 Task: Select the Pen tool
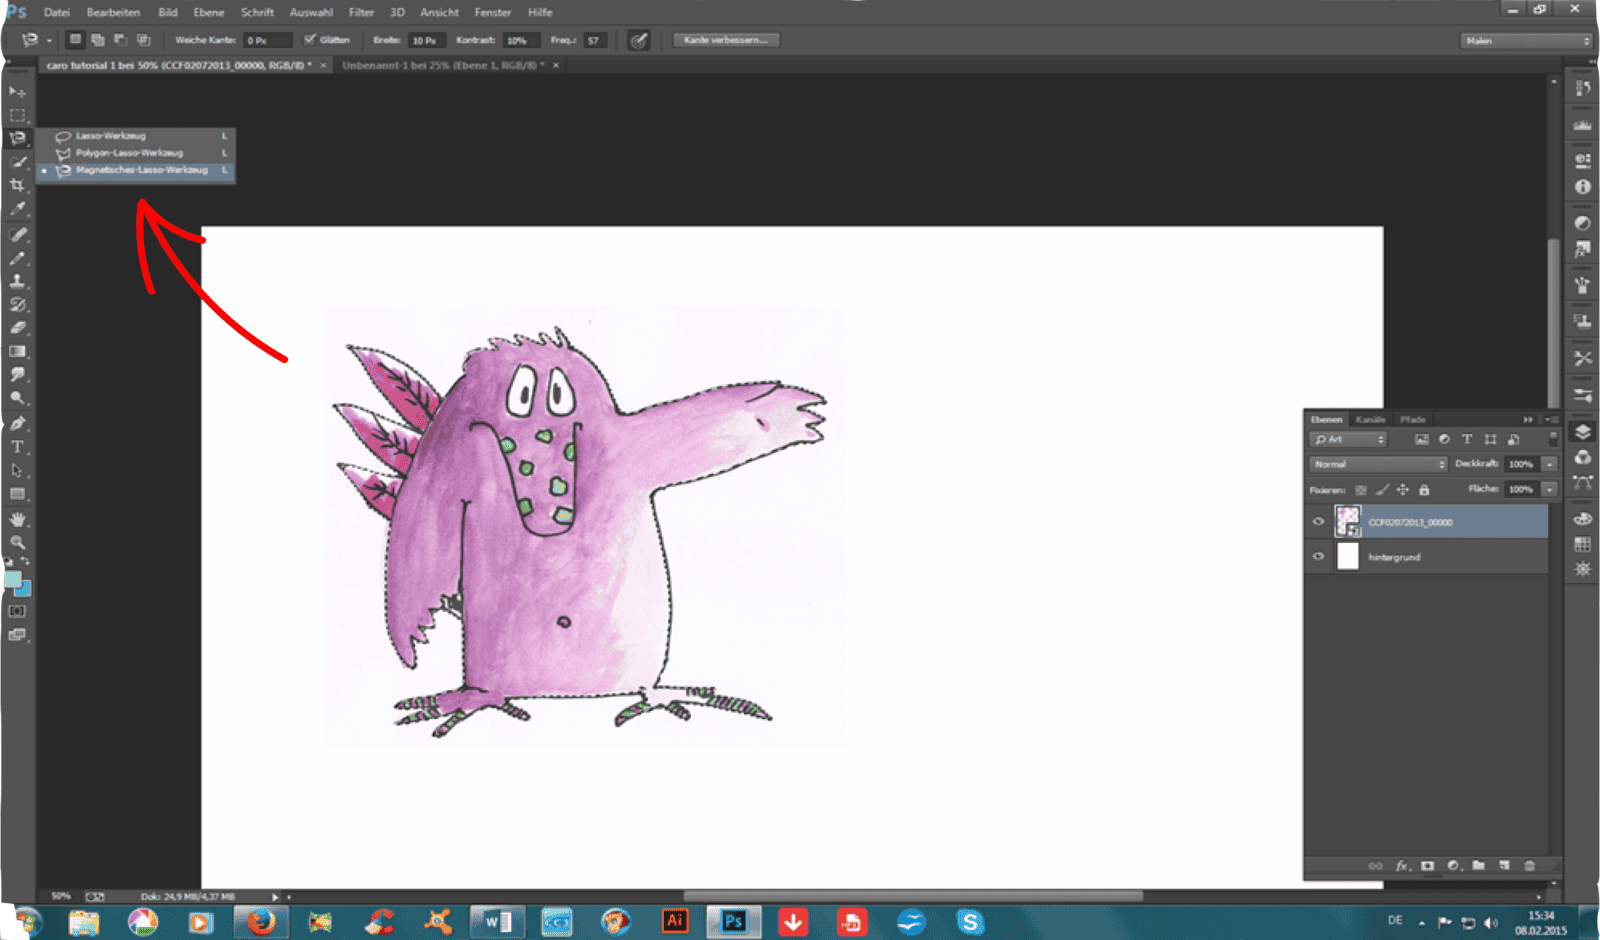pyautogui.click(x=17, y=424)
